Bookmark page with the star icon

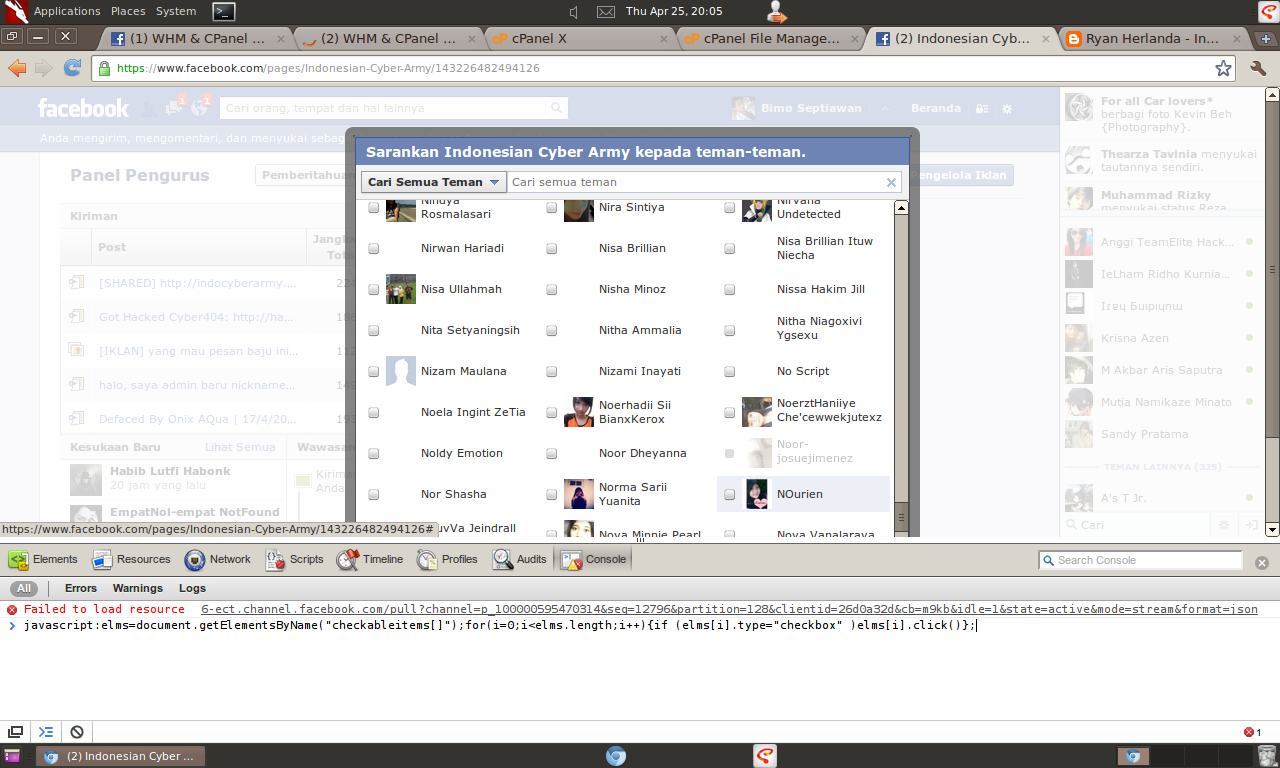pos(1223,68)
